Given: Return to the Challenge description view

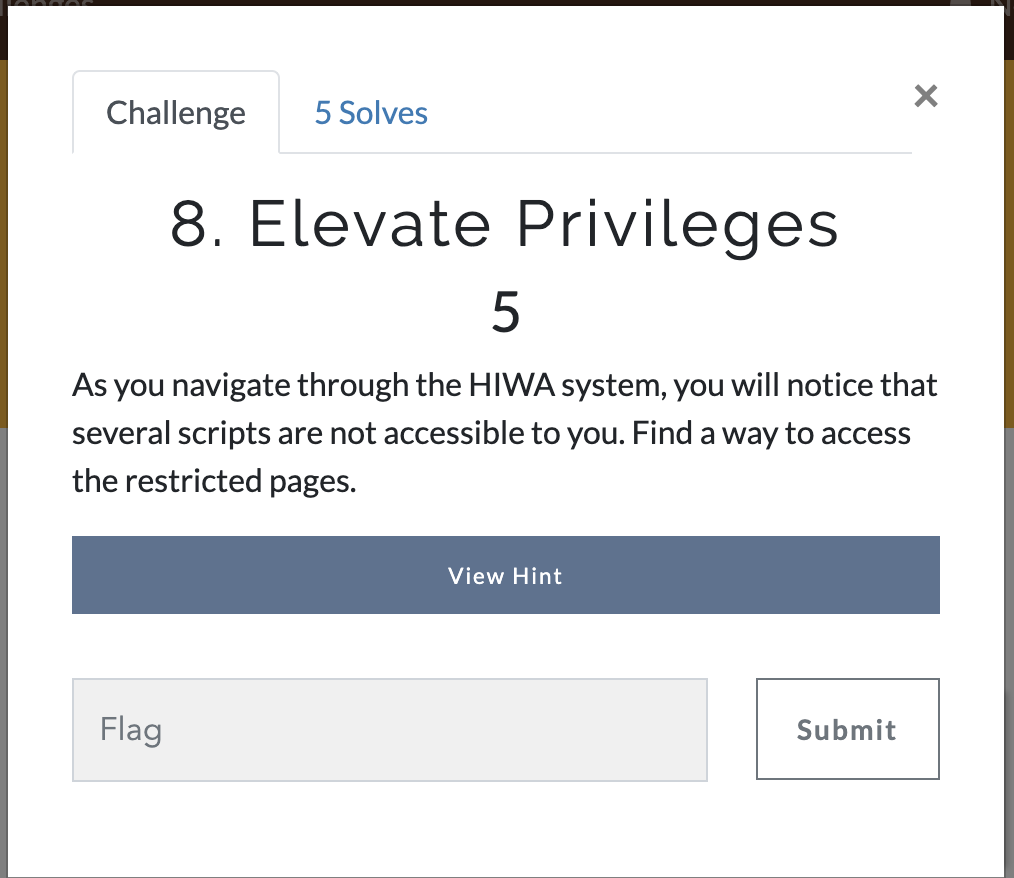Looking at the screenshot, I should click(x=175, y=113).
